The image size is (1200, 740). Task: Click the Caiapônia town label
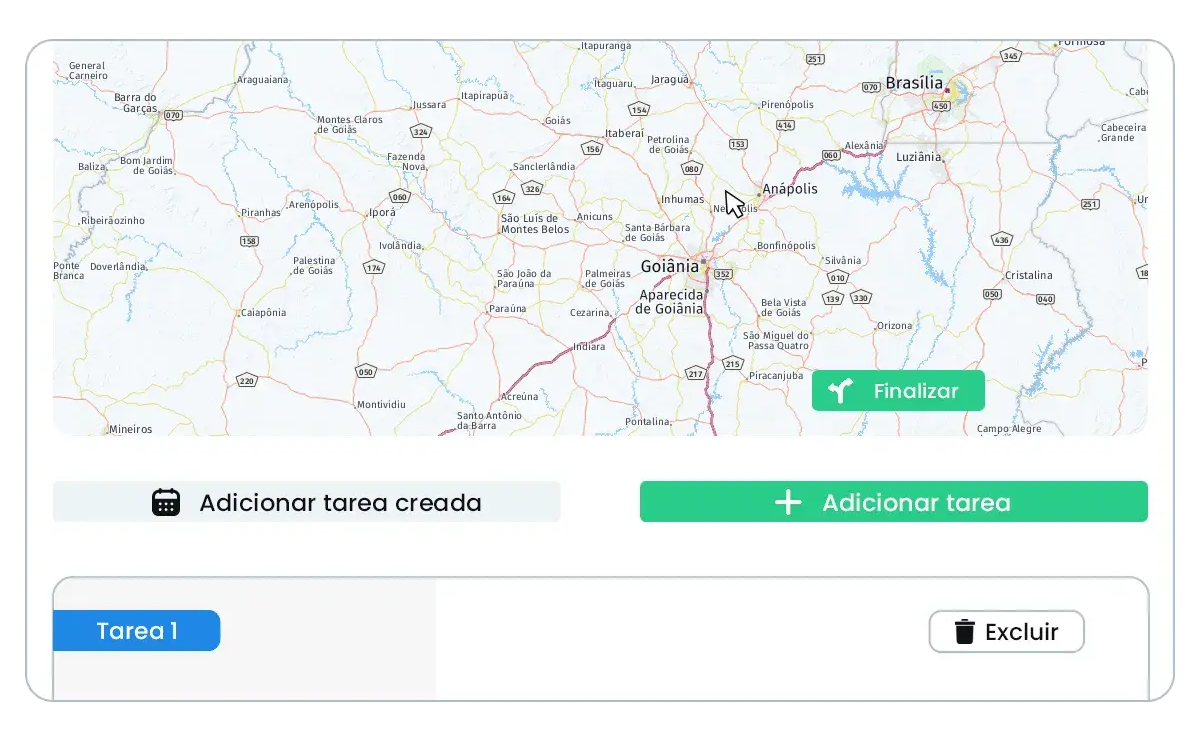(x=263, y=313)
